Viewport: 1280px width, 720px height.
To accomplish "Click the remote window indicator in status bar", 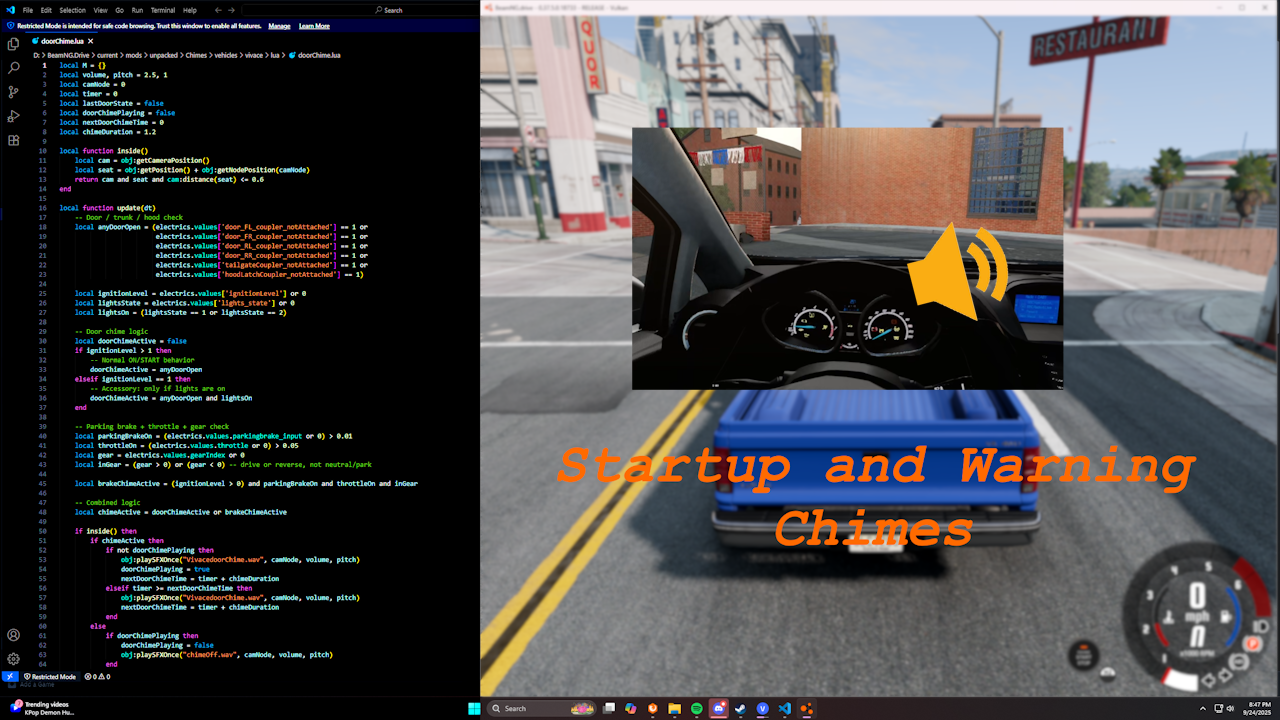I will [9, 677].
